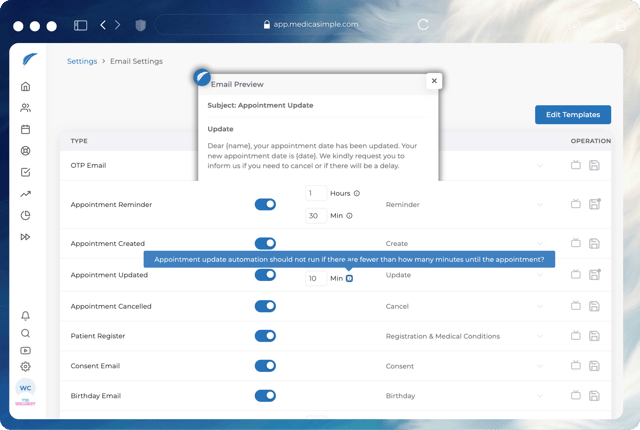The image size is (640, 430).
Task: Click the Hours input field
Action: pyautogui.click(x=316, y=193)
